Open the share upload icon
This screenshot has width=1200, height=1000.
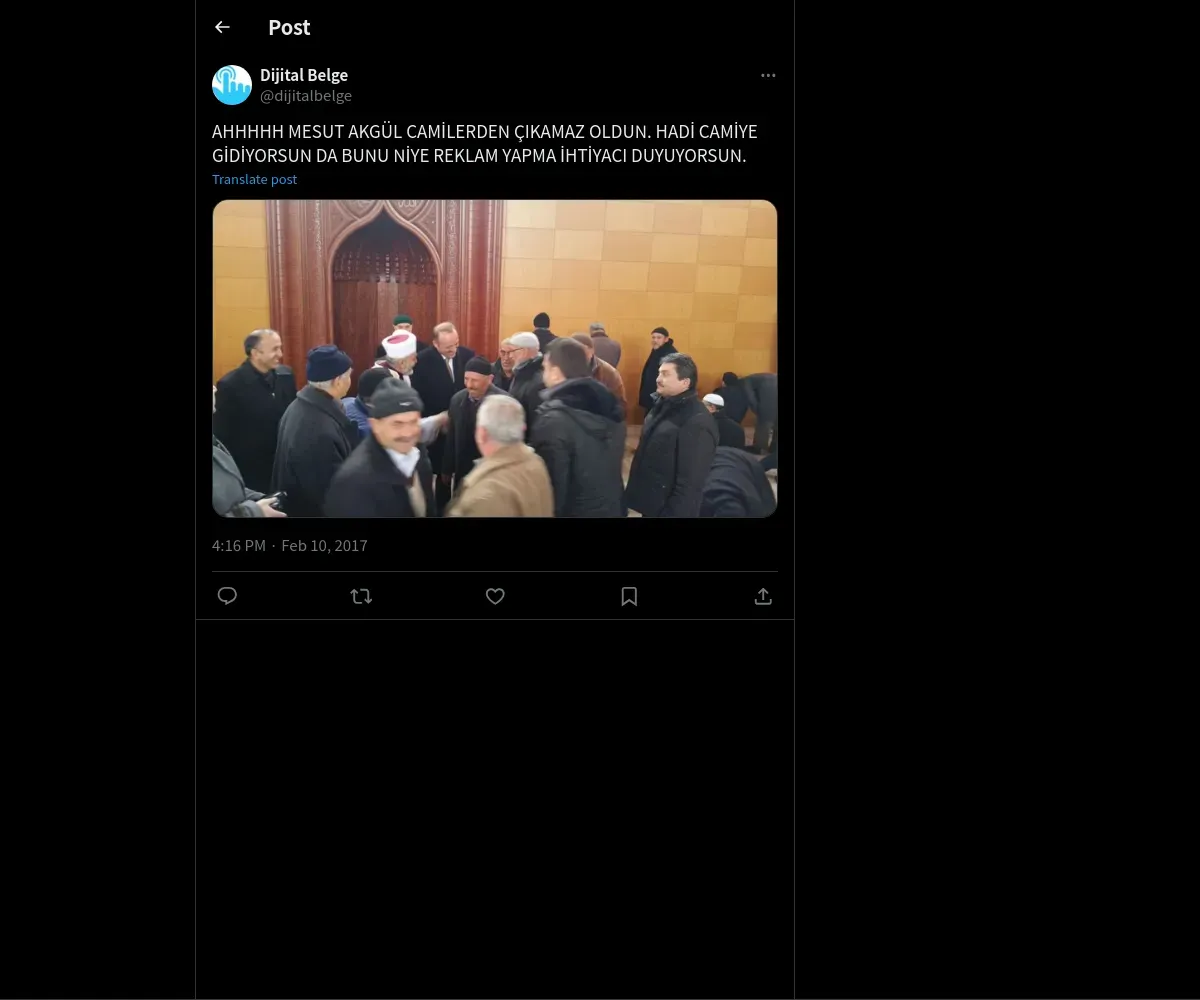[763, 596]
